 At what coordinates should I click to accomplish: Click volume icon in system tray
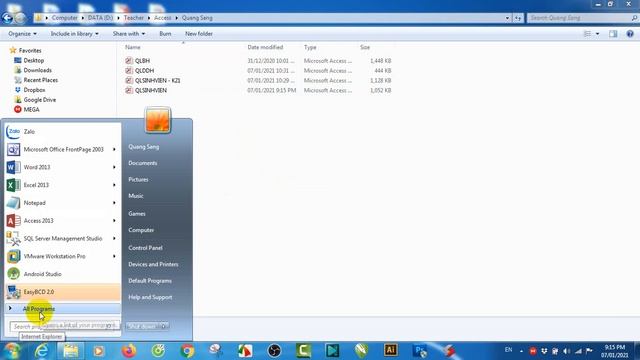[567, 351]
